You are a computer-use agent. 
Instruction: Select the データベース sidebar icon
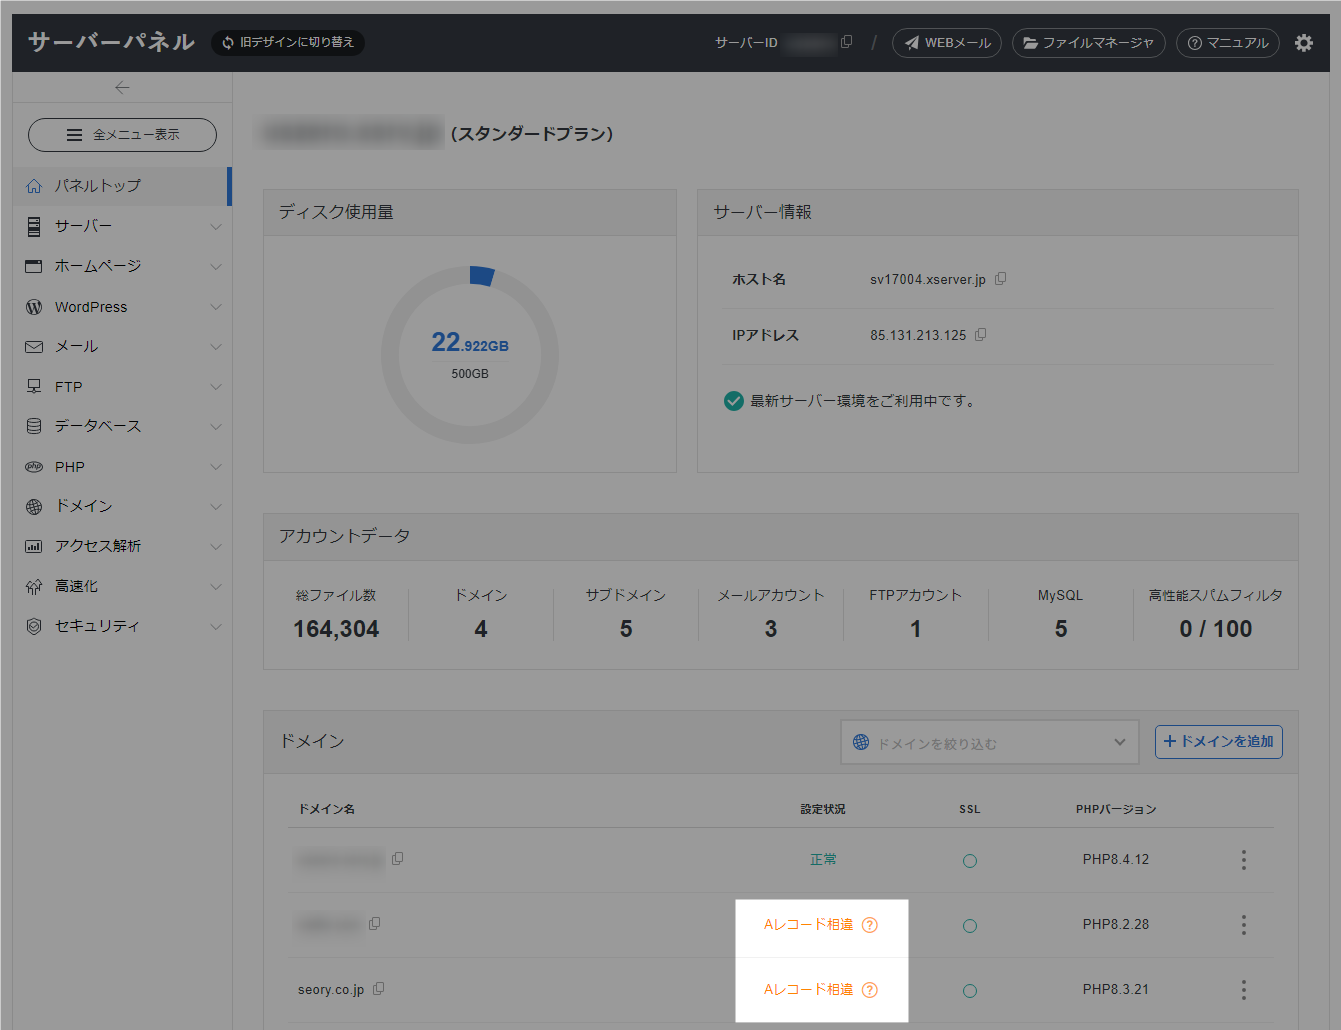32,426
